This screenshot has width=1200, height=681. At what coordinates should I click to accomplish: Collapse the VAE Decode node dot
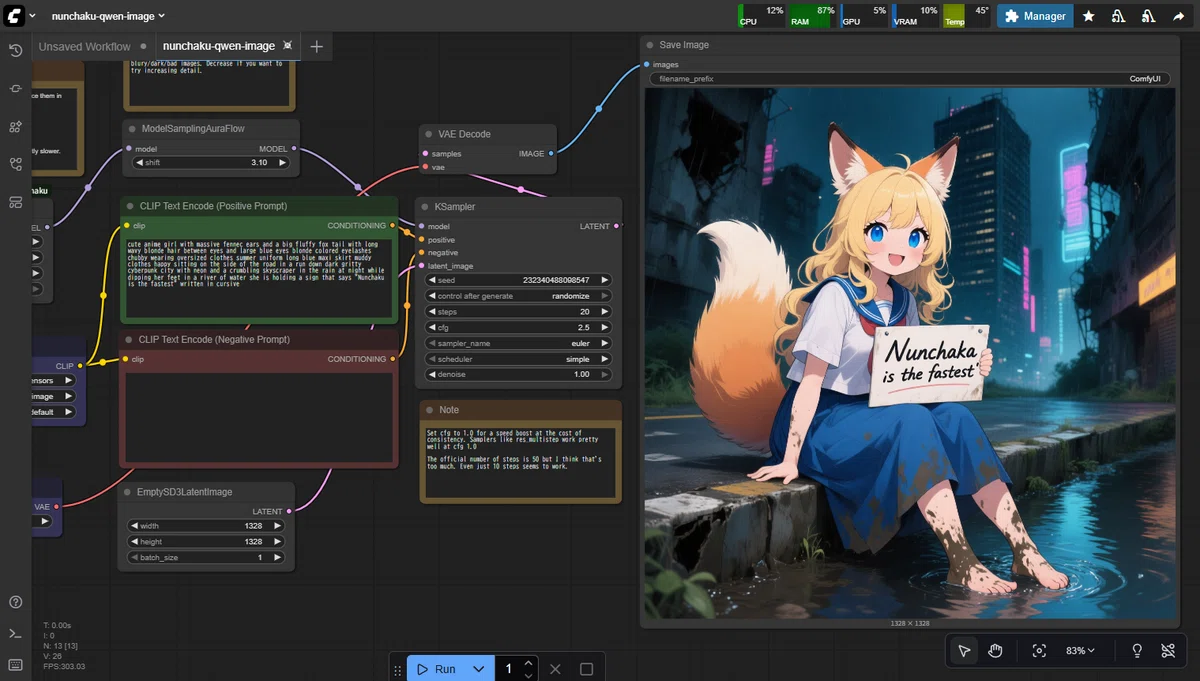429,134
